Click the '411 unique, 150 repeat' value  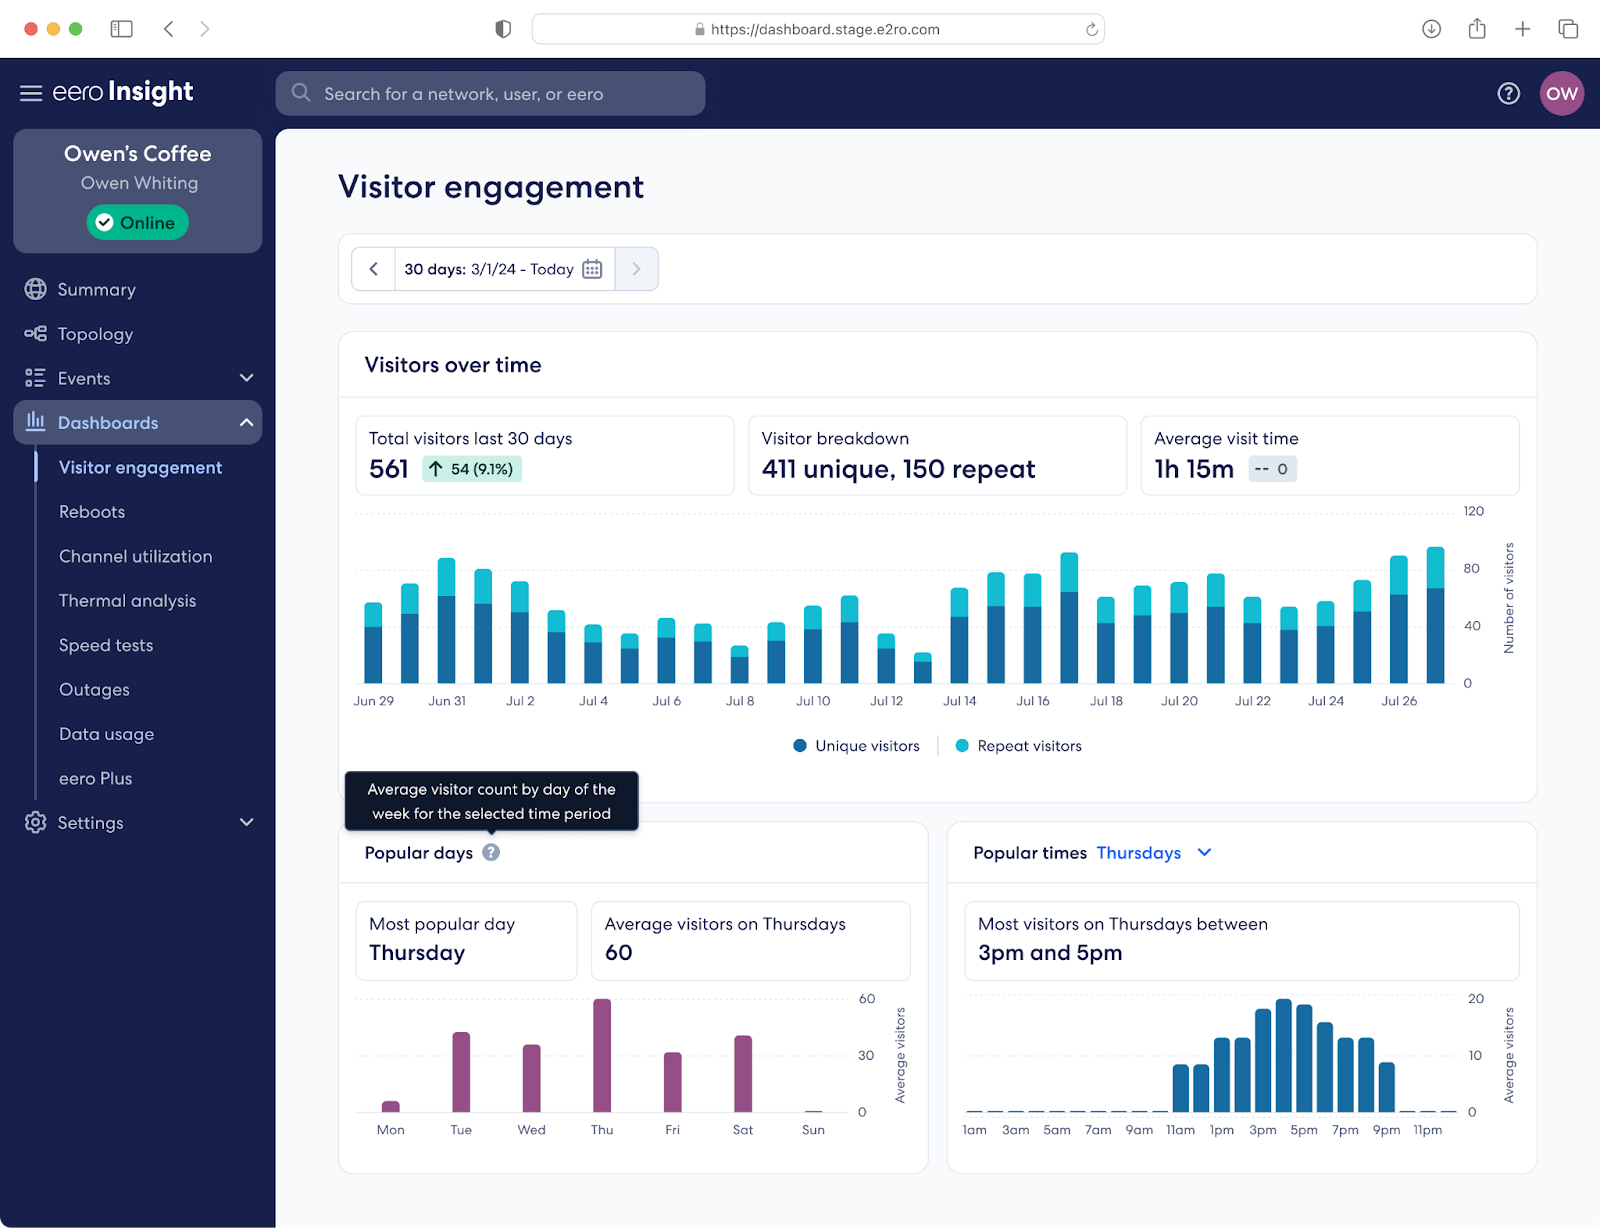pos(898,469)
